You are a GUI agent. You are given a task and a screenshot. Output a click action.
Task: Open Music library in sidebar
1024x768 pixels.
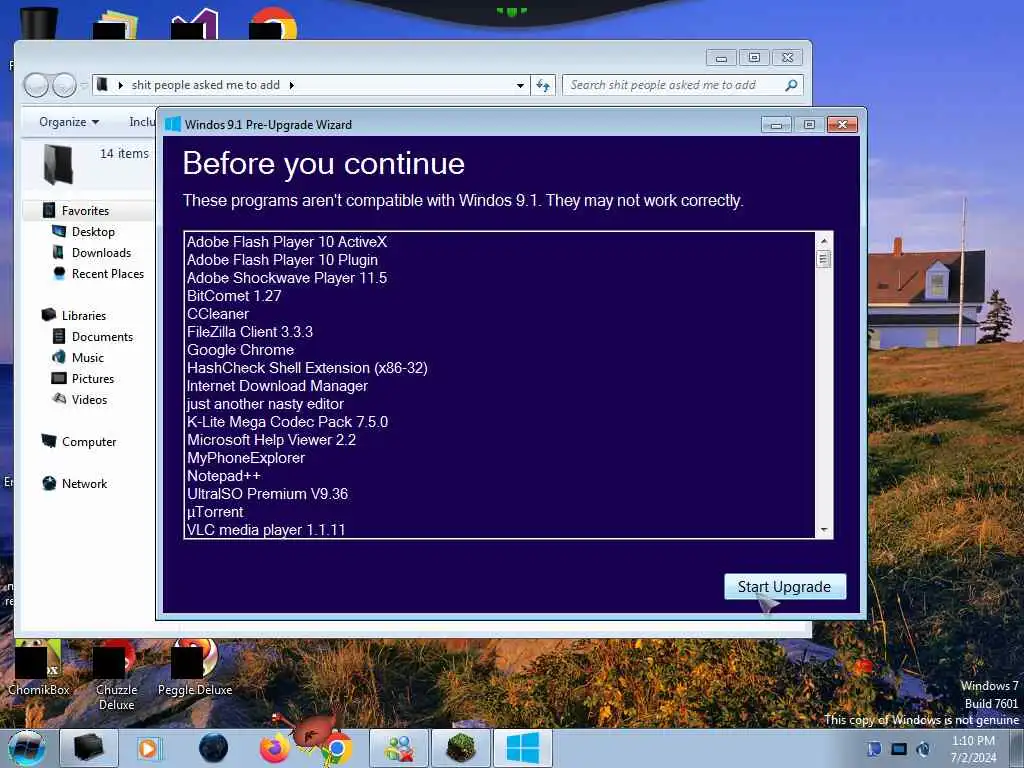pos(88,357)
